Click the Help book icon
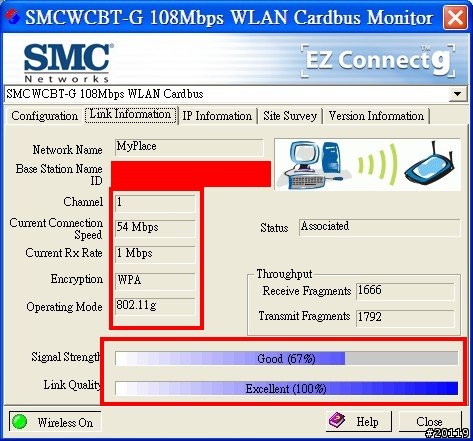The width and height of the screenshot is (473, 441). (x=337, y=420)
